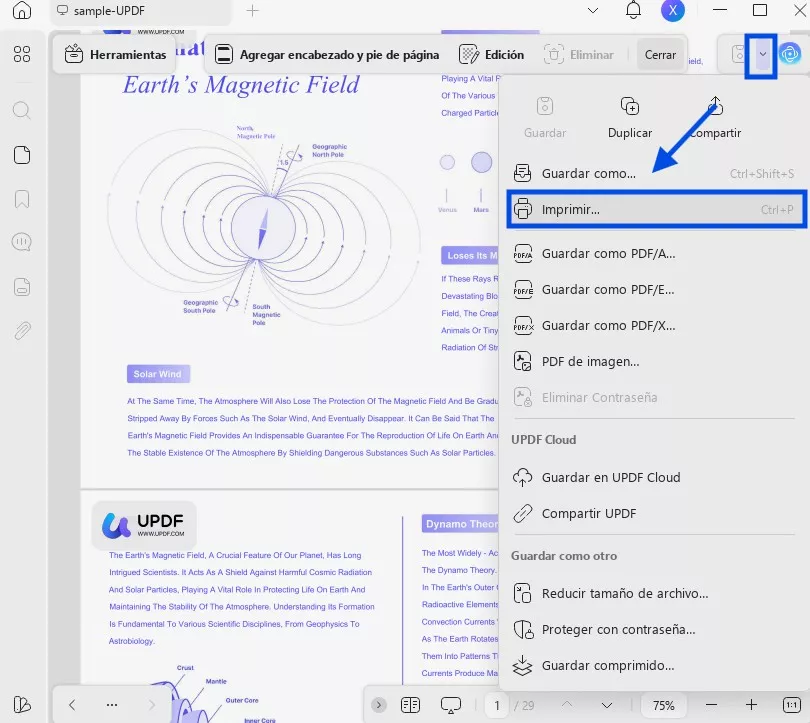Screen dimensions: 810x723
Task: Zoom out with the minus icon
Action: coord(711,705)
